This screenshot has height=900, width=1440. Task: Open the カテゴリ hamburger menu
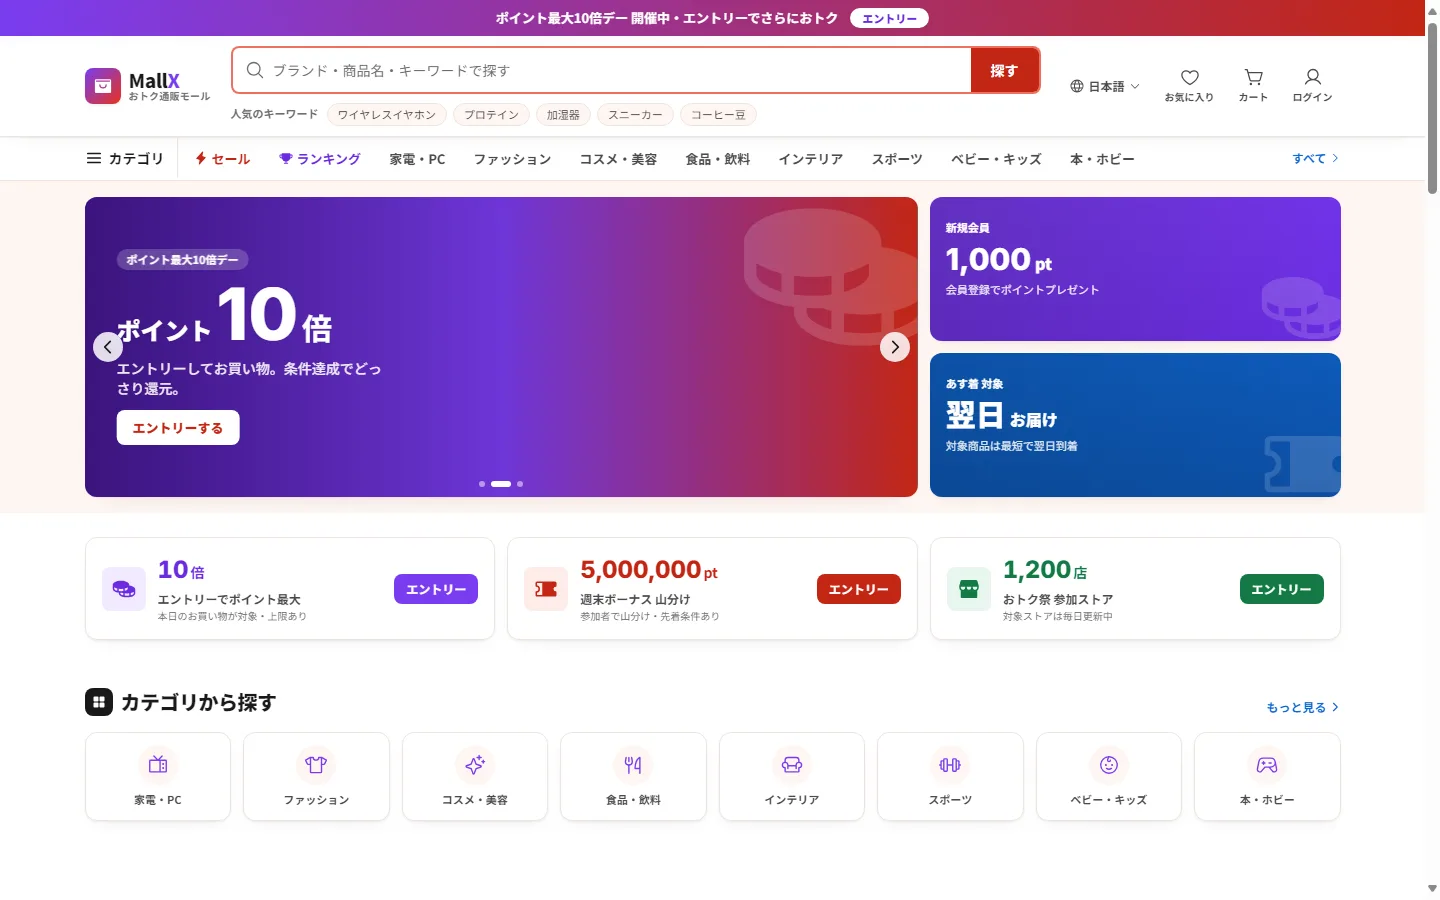(x=125, y=159)
